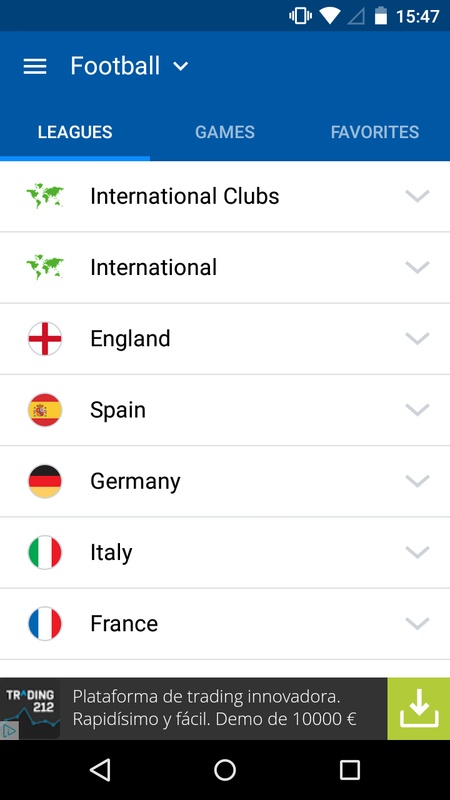The image size is (450, 800).
Task: Open the Spain list entry
Action: (225, 410)
